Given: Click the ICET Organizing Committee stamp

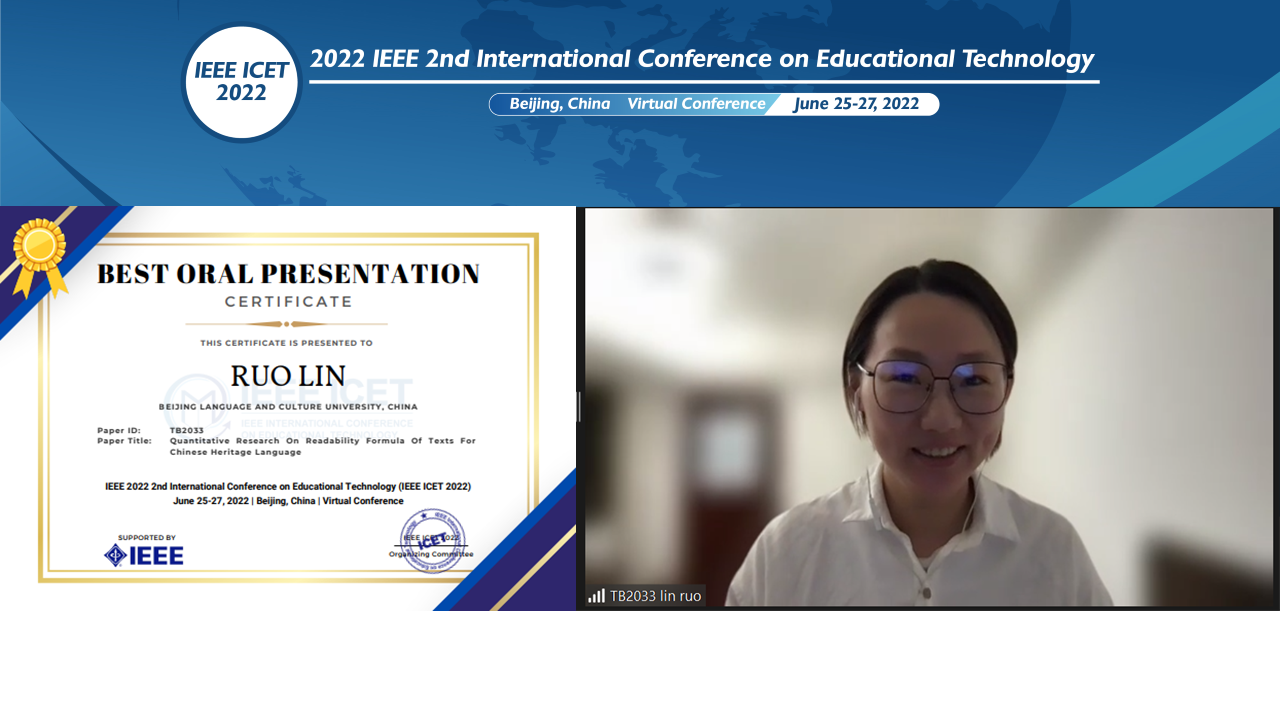Looking at the screenshot, I should tap(432, 541).
